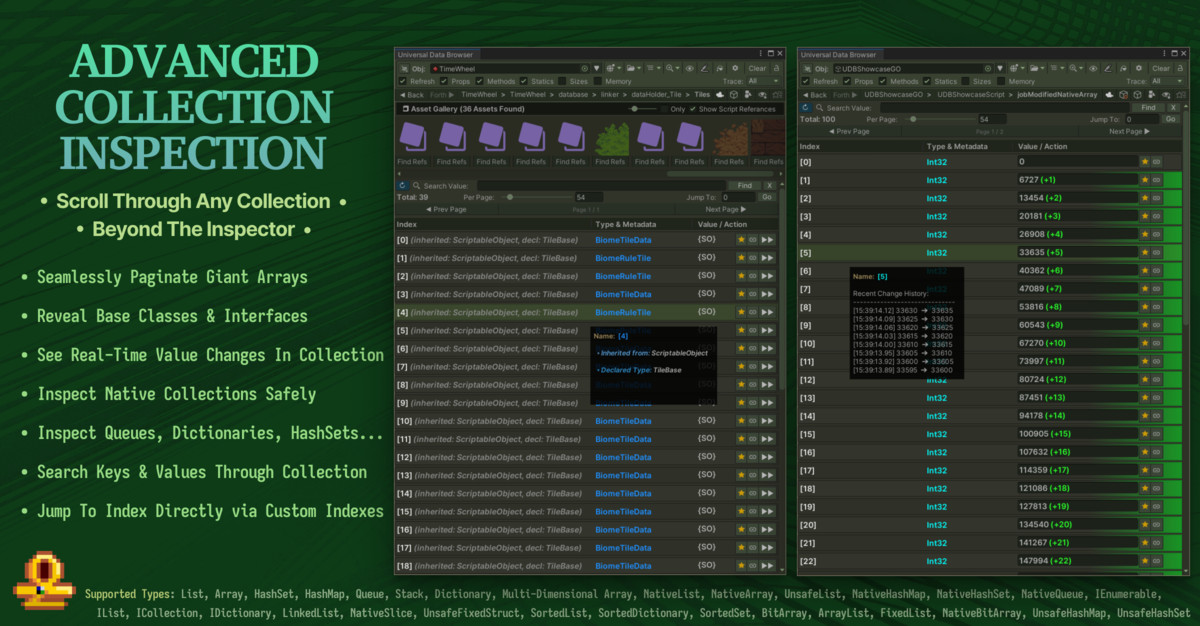The height and width of the screenshot is (626, 1200).
Task: Click Next Page in right UDBShowcaseGO browser
Action: [x=1129, y=131]
